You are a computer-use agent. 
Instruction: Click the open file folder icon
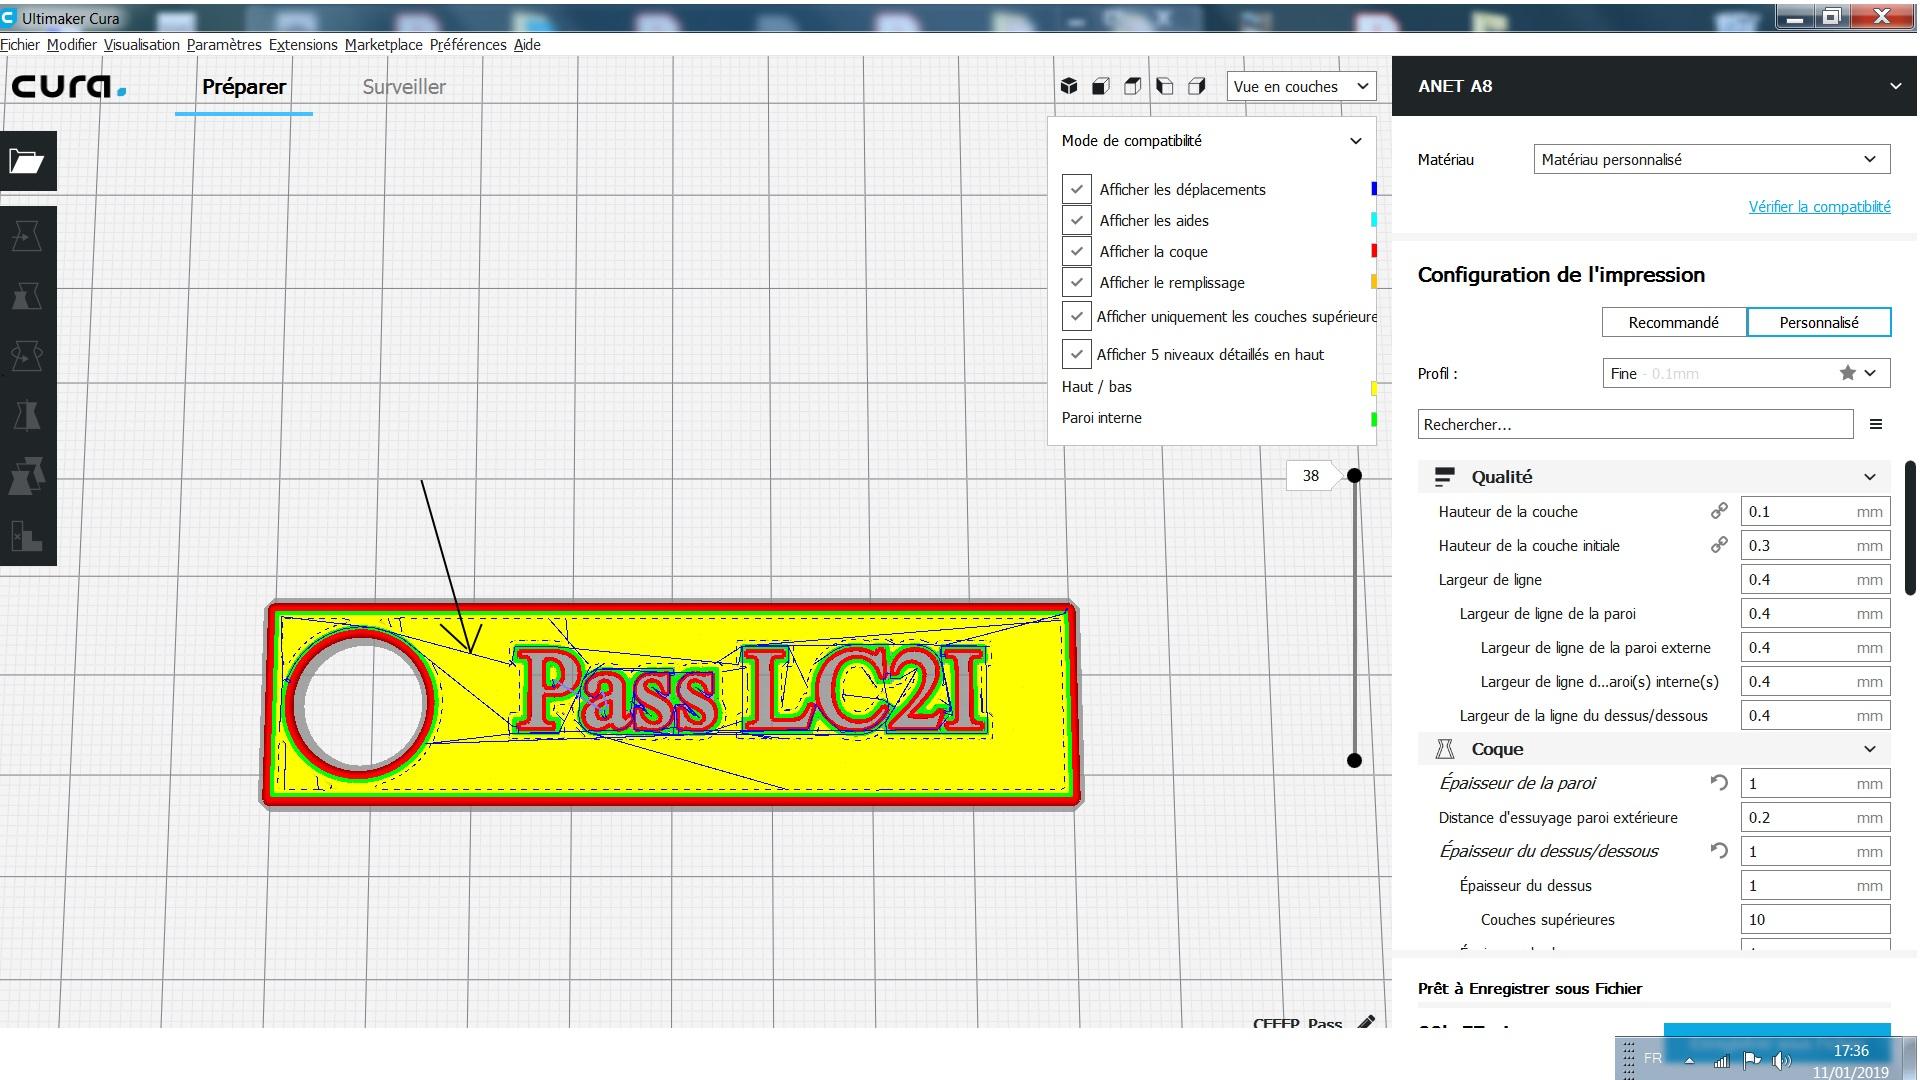tap(27, 161)
